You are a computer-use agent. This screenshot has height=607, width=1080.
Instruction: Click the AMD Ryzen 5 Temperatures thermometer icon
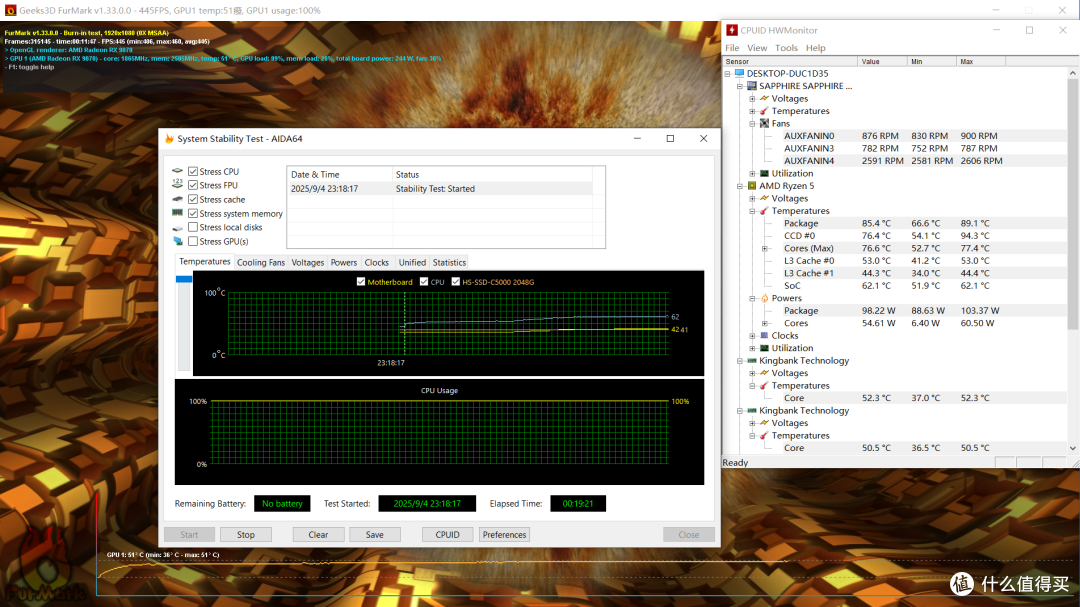point(764,211)
